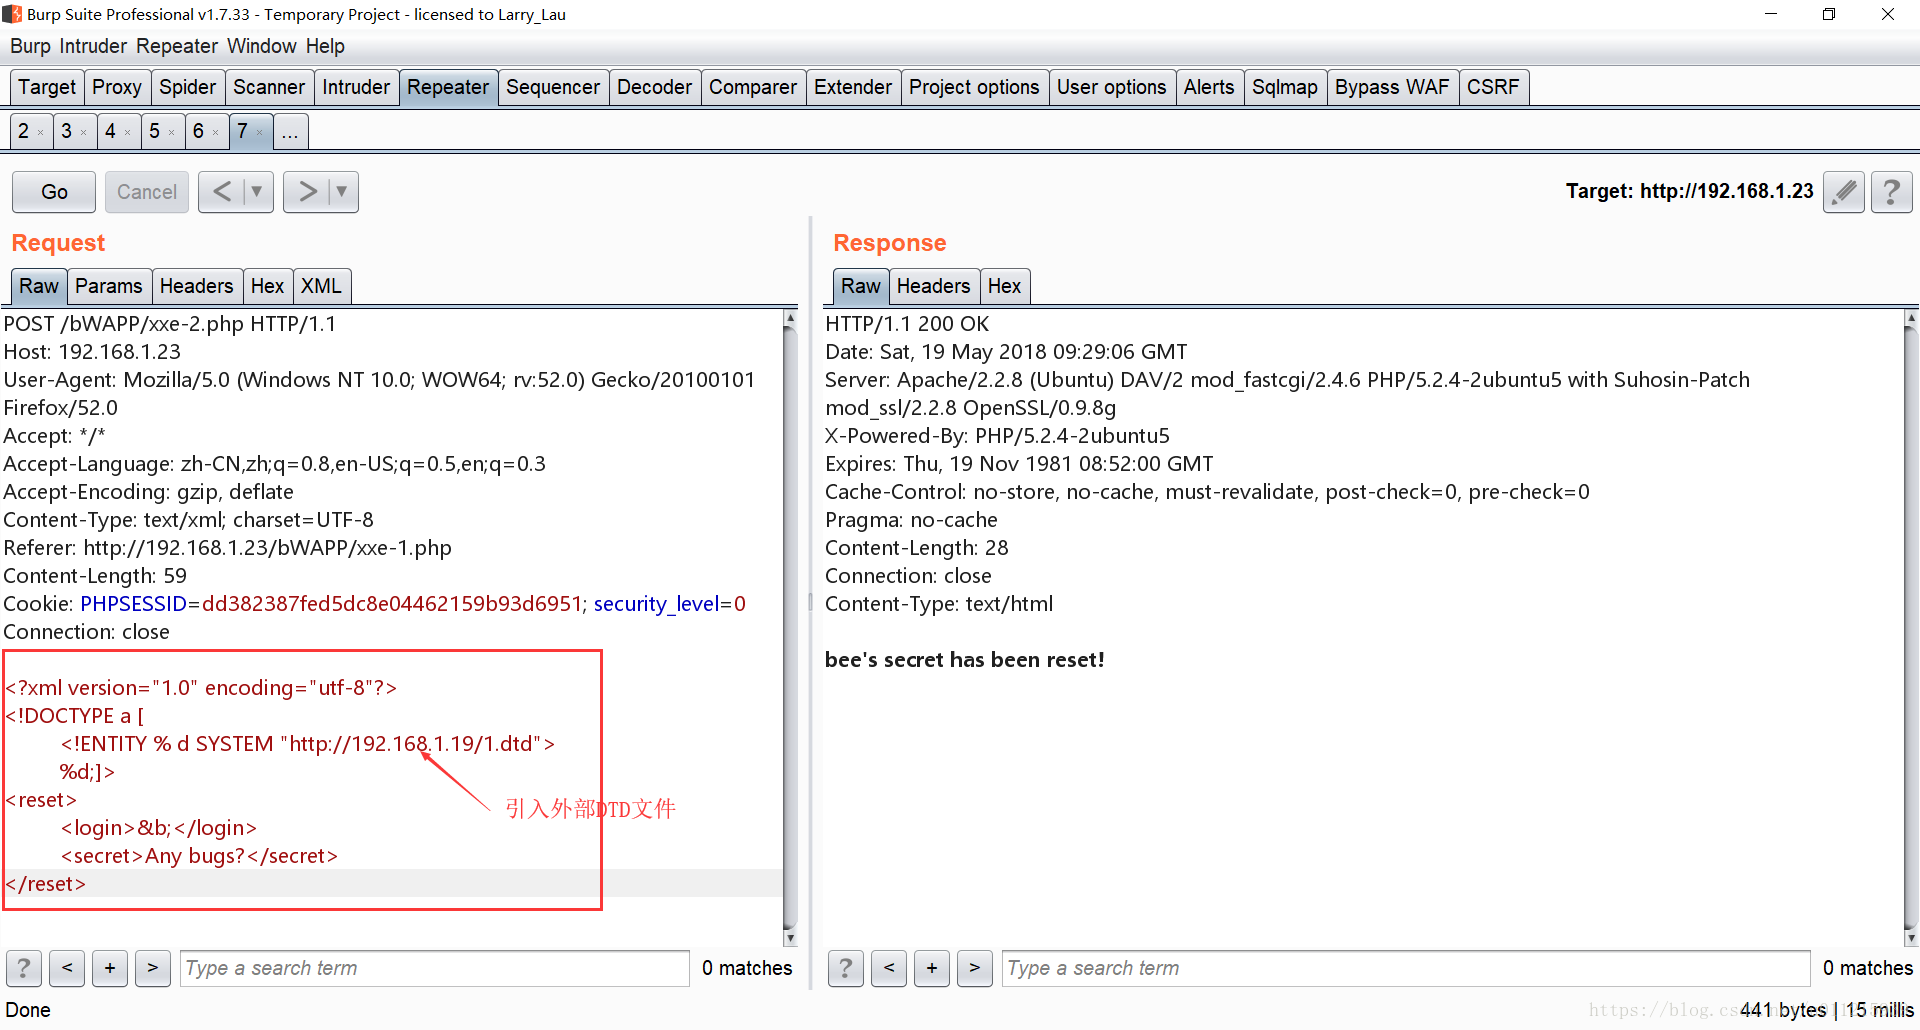
Task: Switch to Repeater sub-tab 2
Action: 24,131
